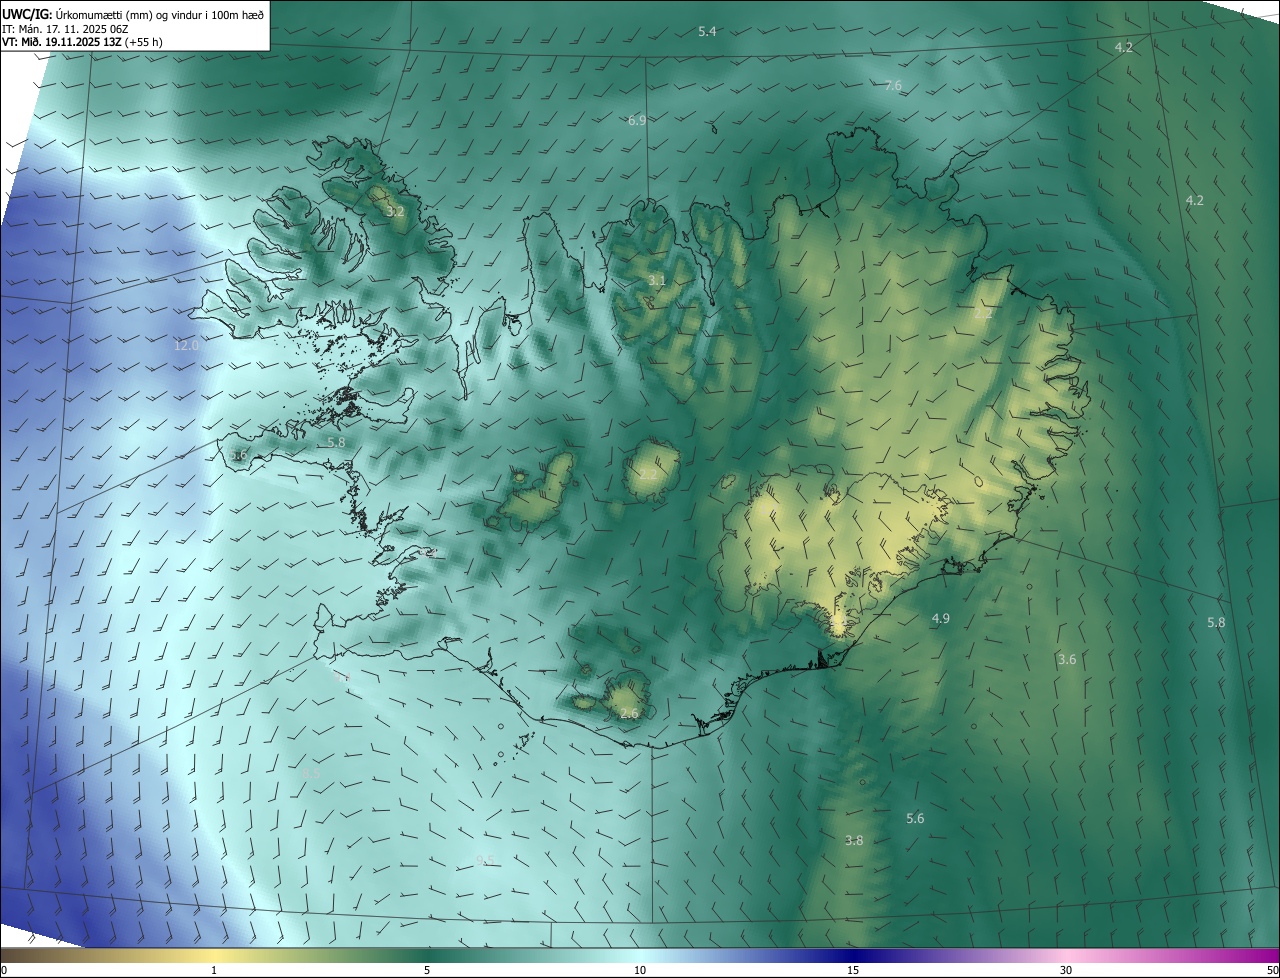Click the '10' tick label on the colour scale
1280x978 pixels.
640,971
